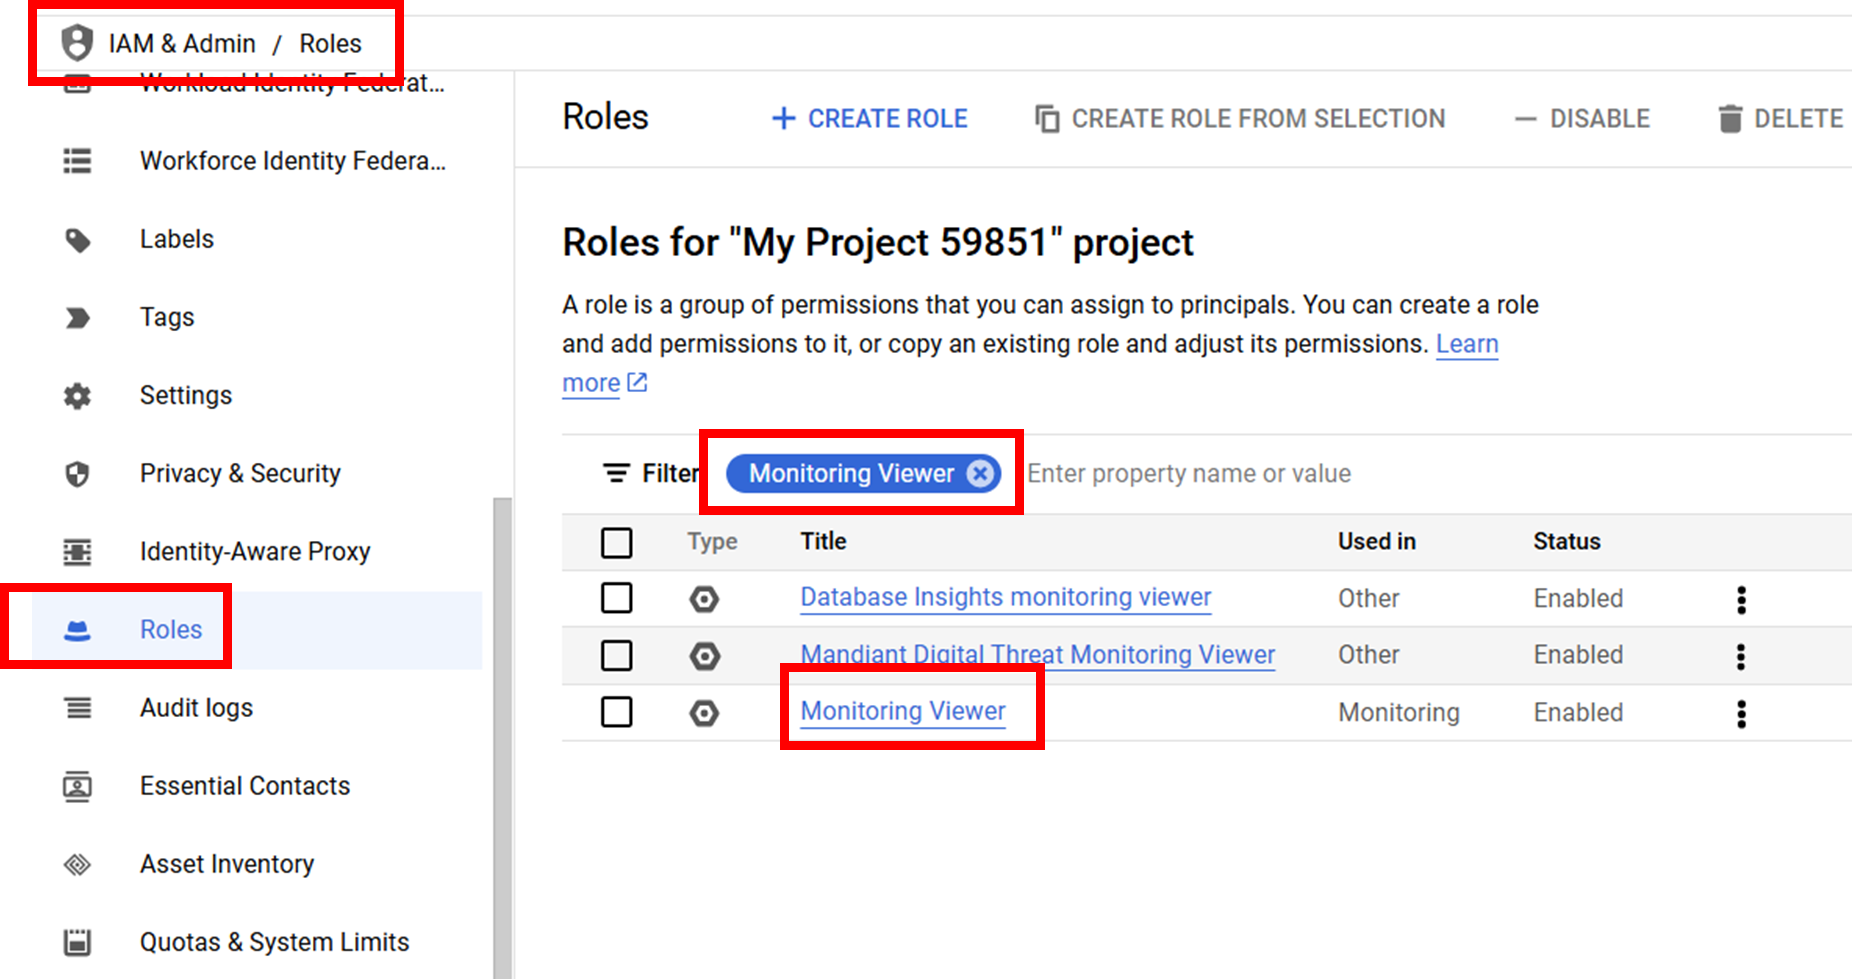The height and width of the screenshot is (979, 1852).
Task: Open Audit logs in the sidebar
Action: pyautogui.click(x=196, y=708)
